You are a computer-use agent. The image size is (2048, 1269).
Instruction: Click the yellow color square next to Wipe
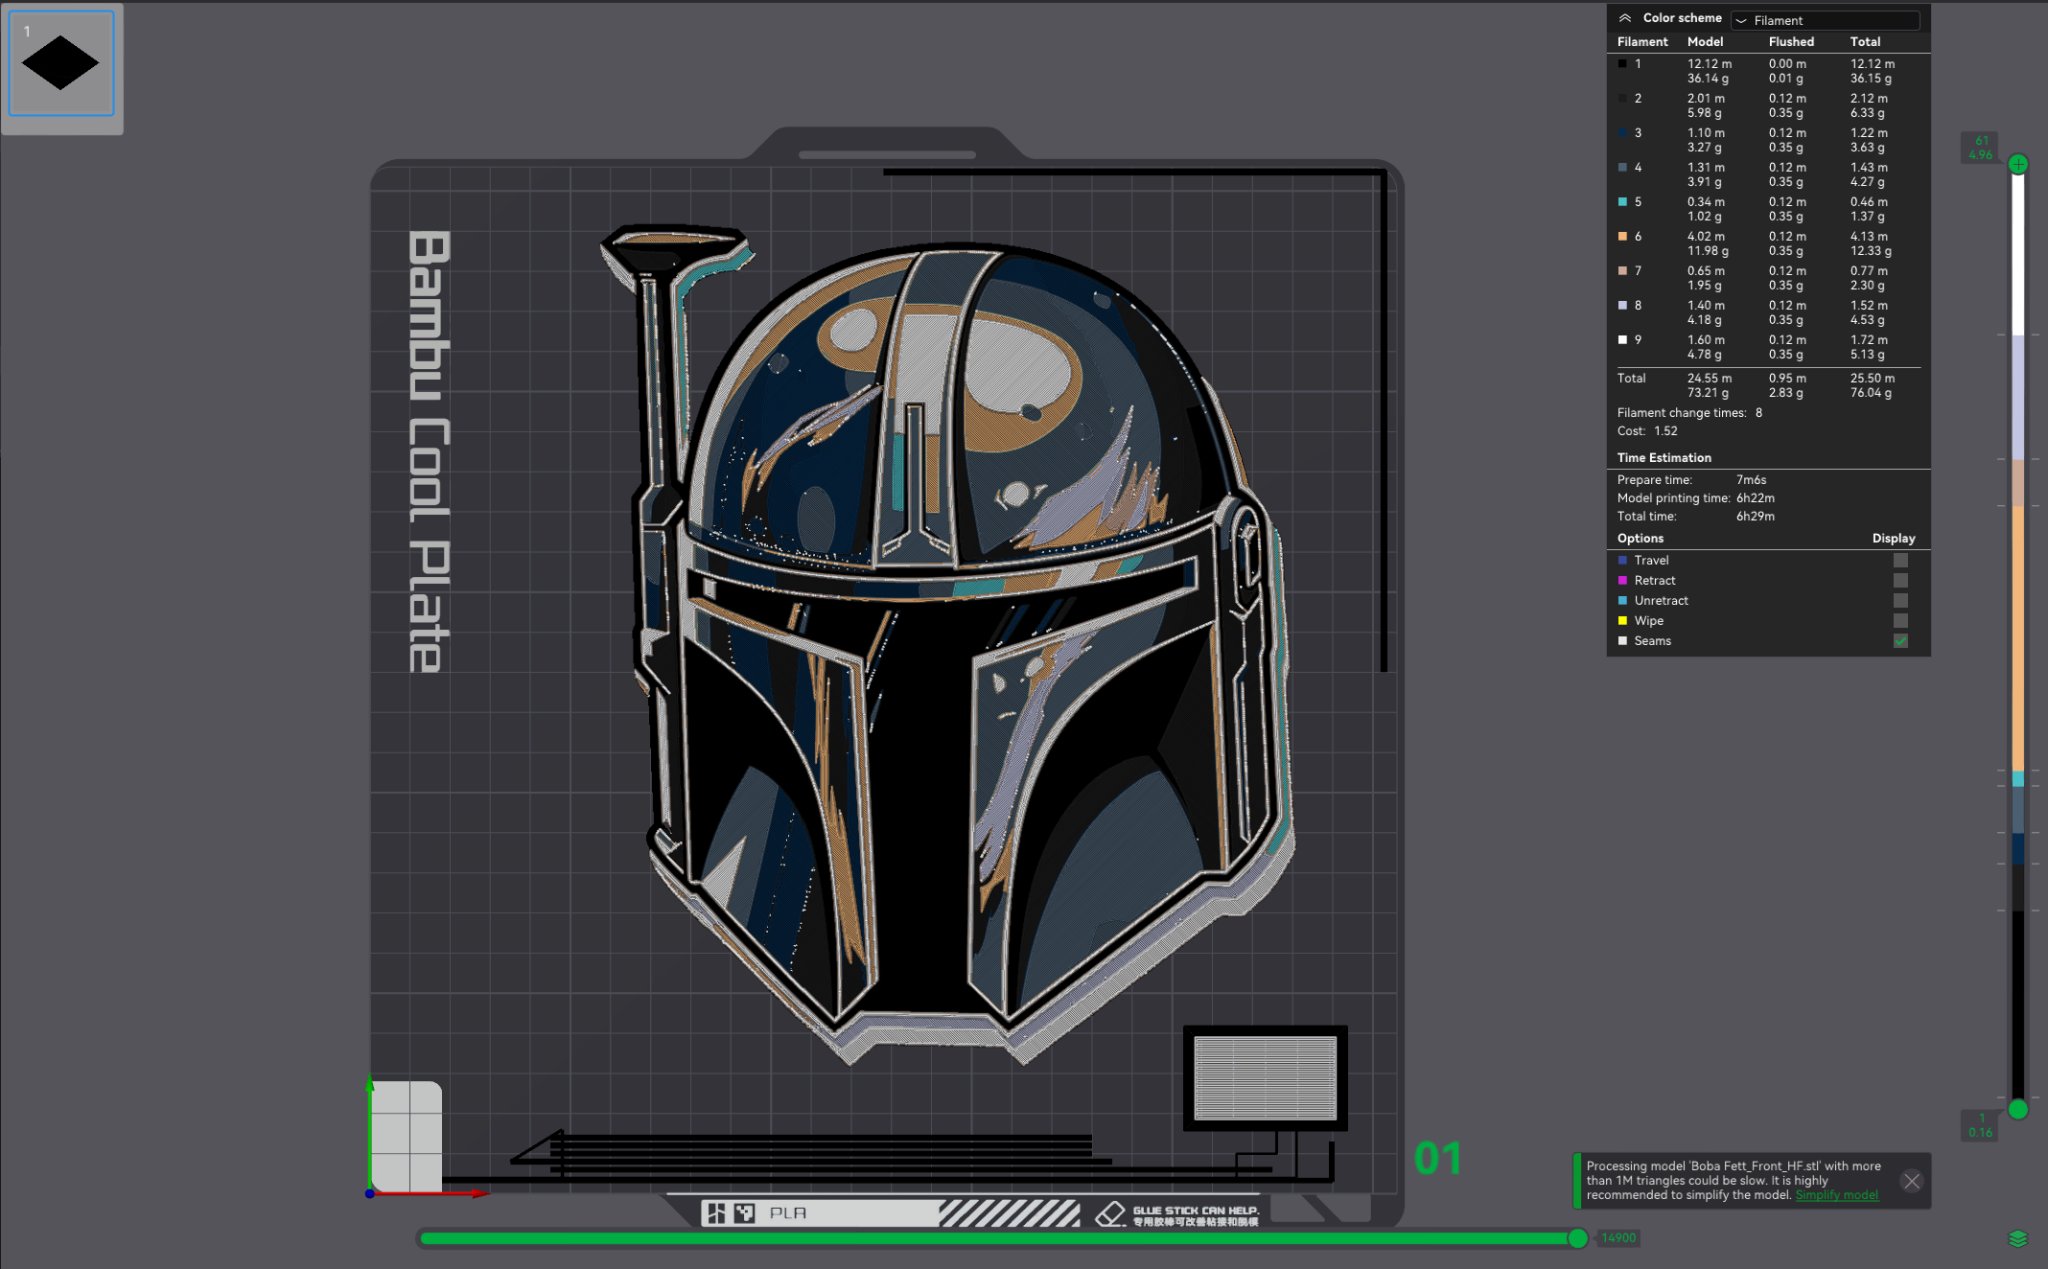point(1621,620)
